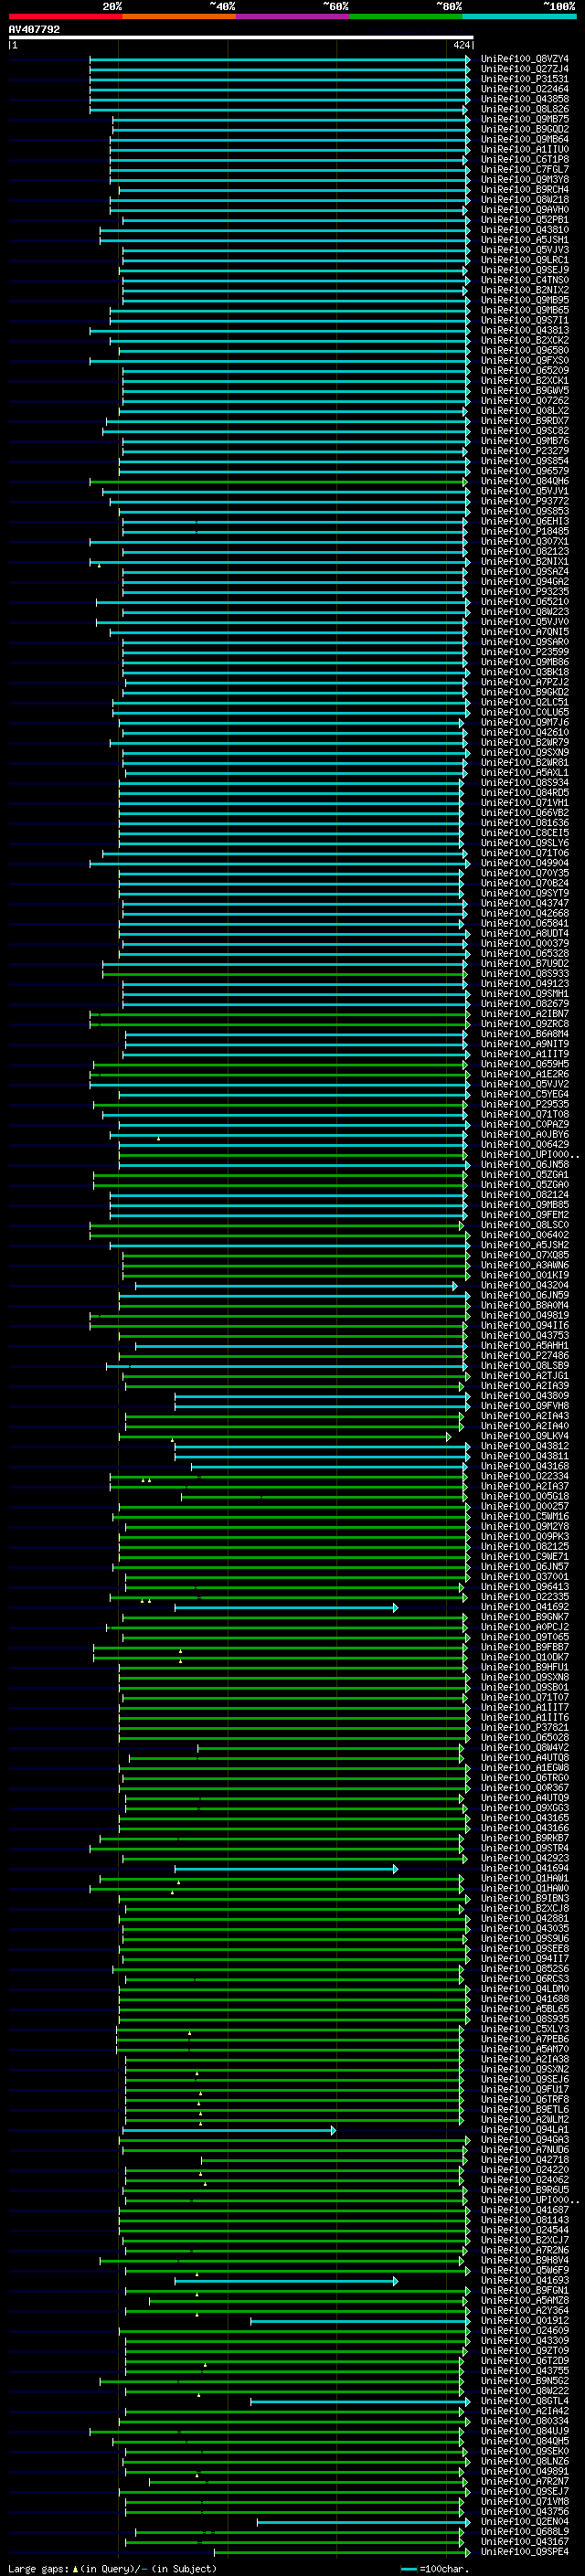Viewport: 585px width, 2576px height.
Task: Select hit label UniRef100_A5JSH1
Action: click(525, 240)
